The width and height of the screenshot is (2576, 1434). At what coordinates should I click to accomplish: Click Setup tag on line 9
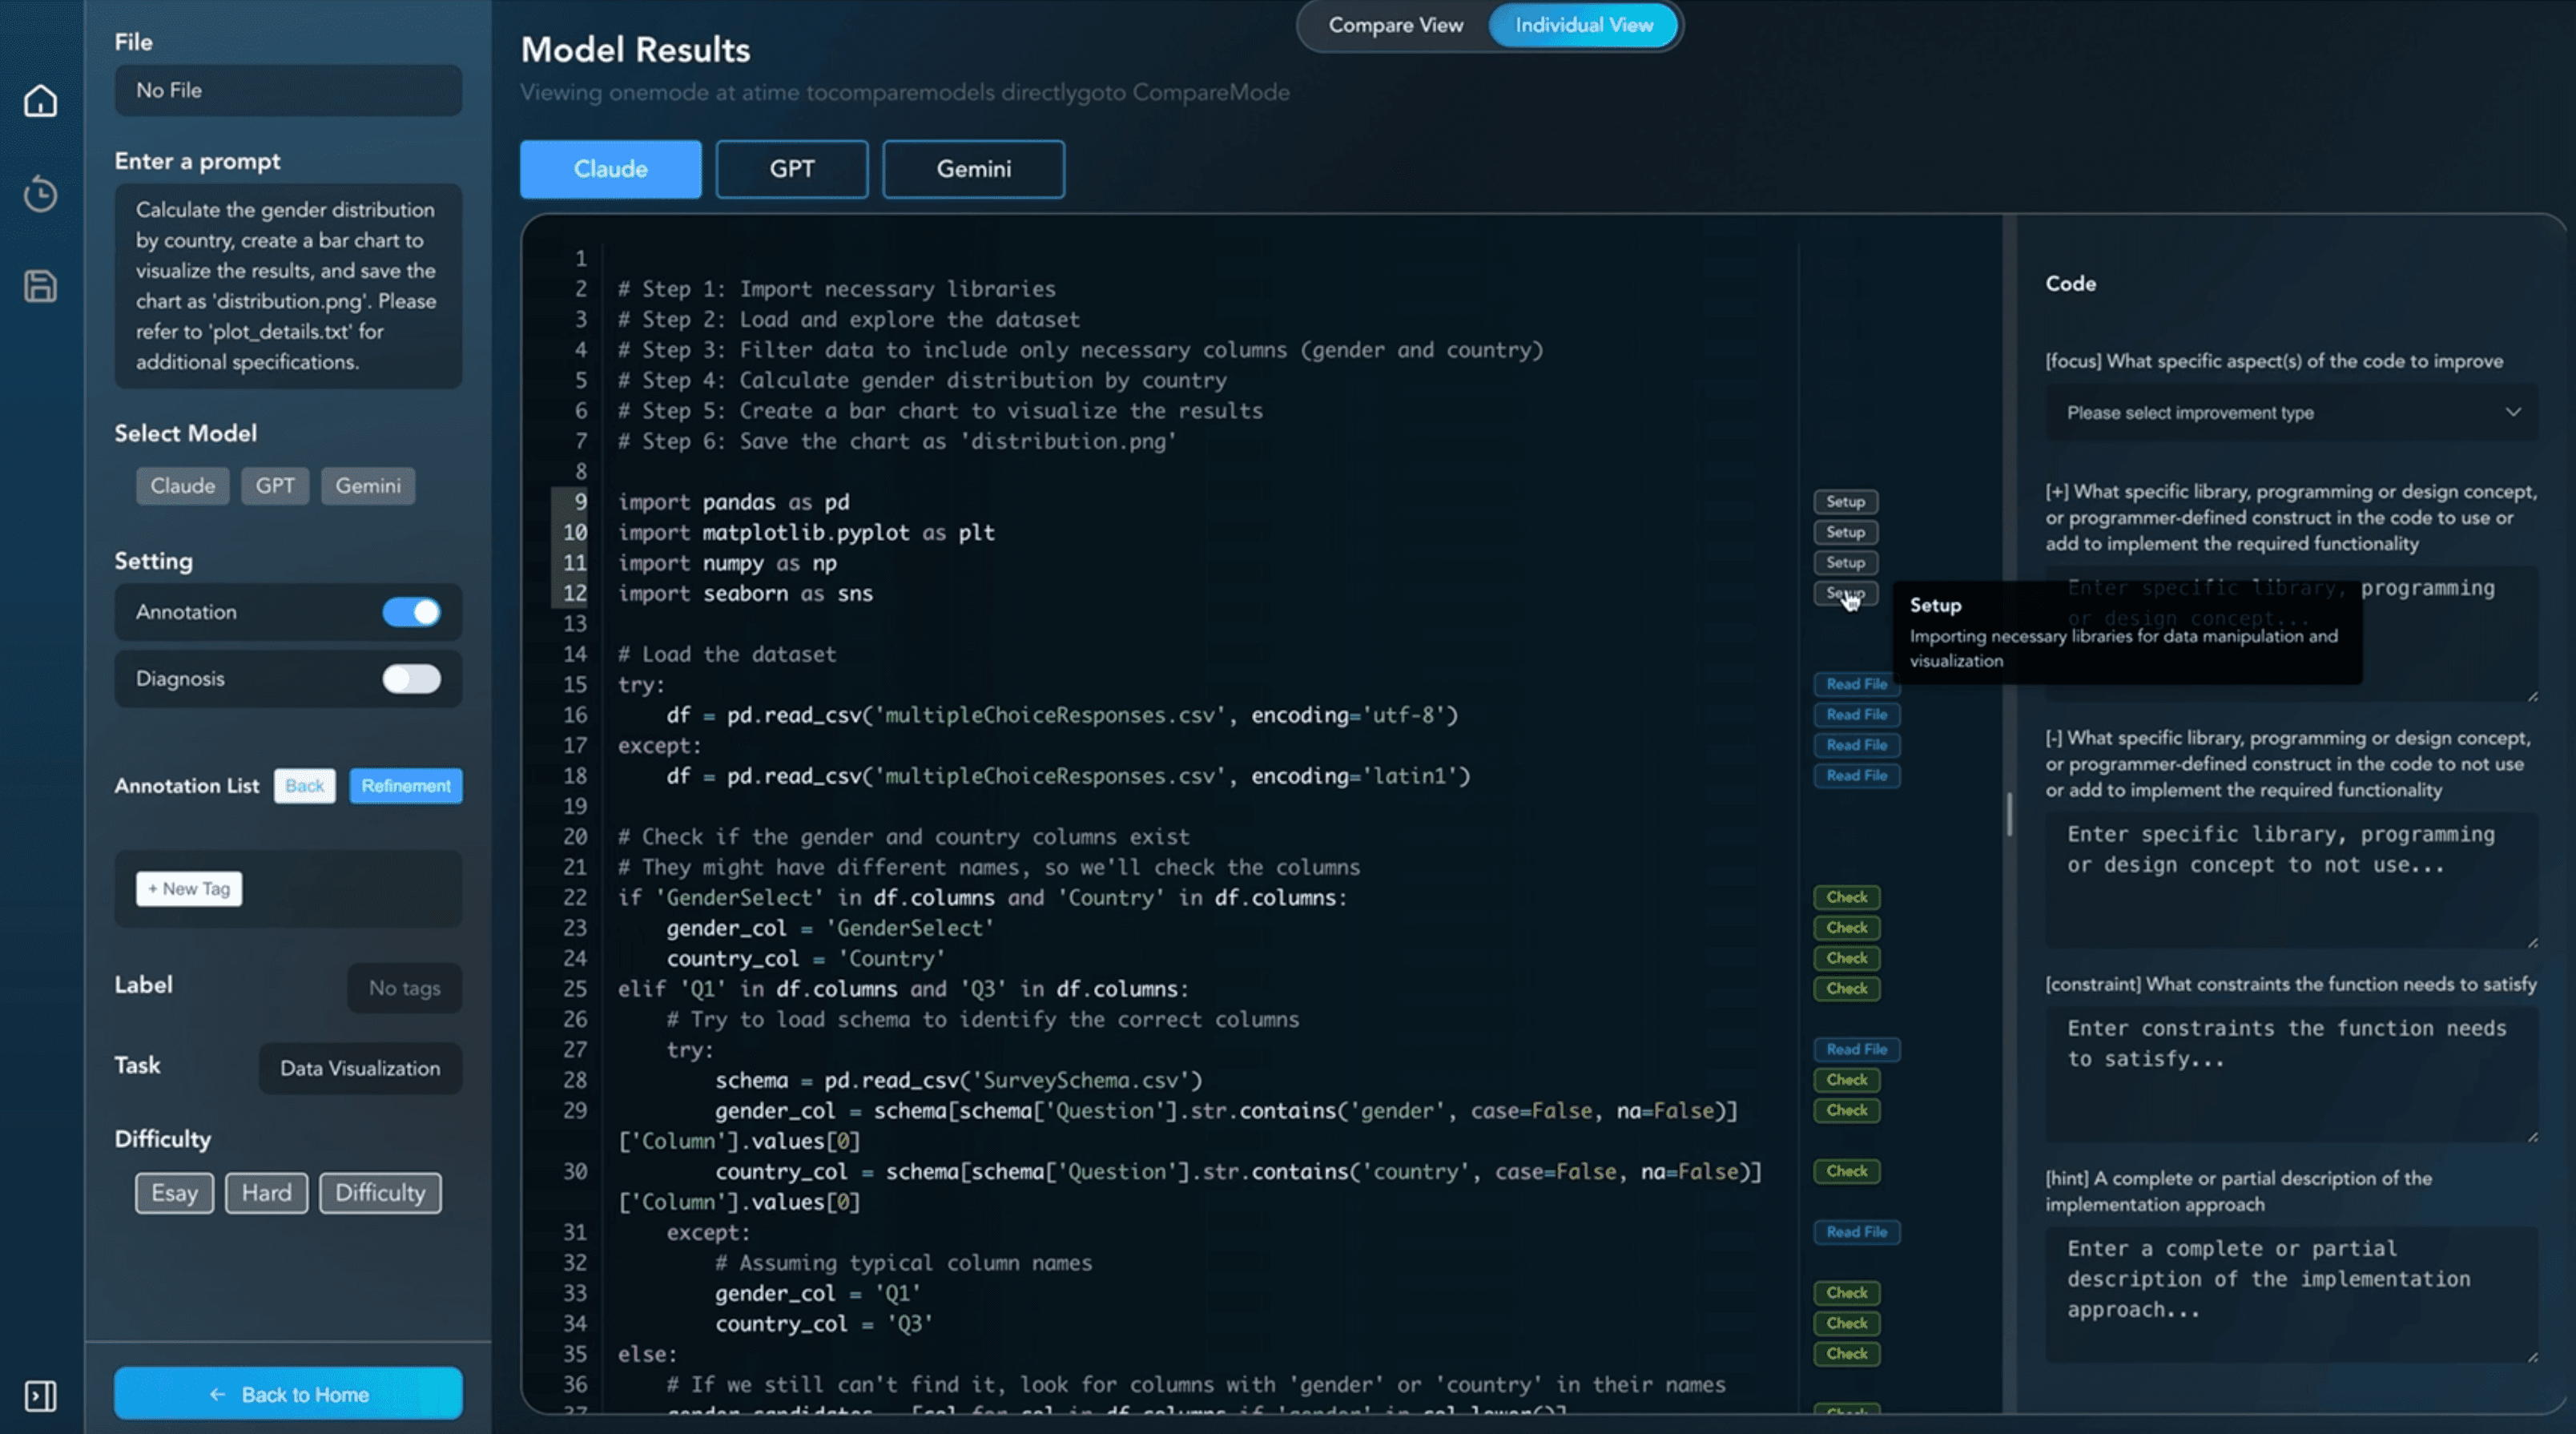click(x=1846, y=502)
